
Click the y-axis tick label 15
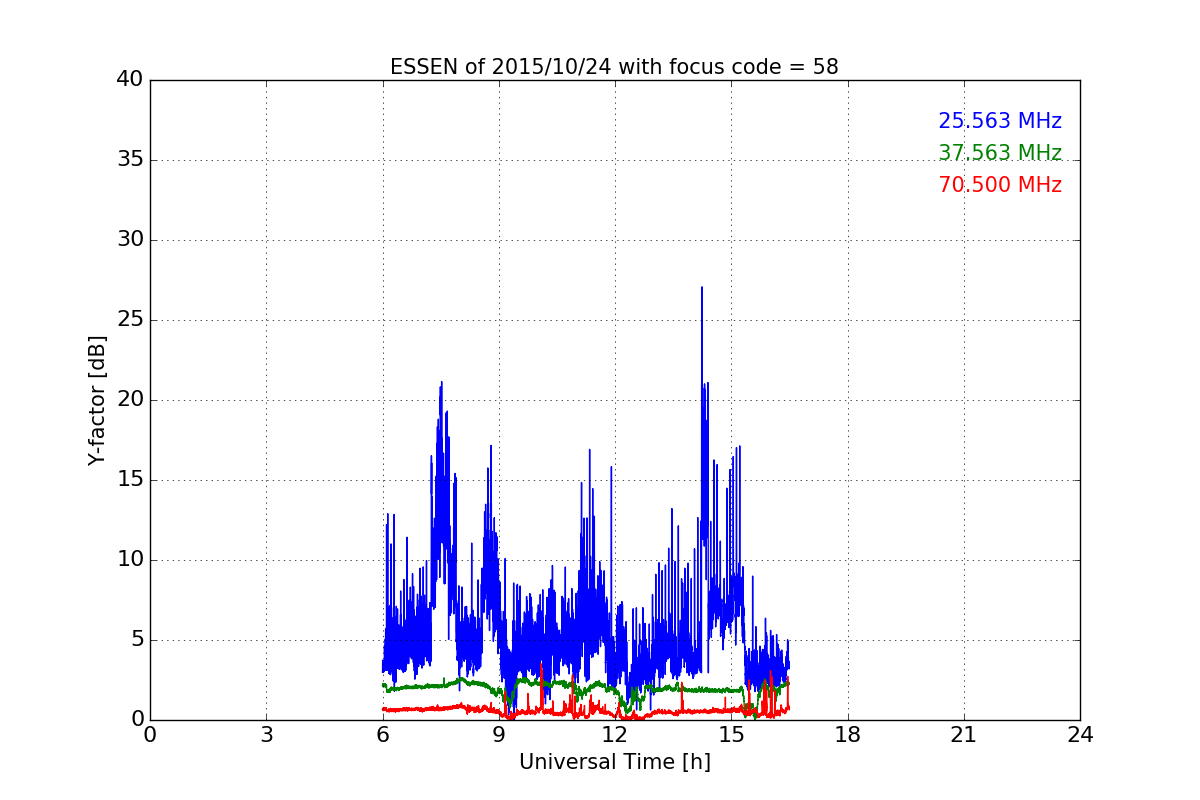tap(130, 480)
